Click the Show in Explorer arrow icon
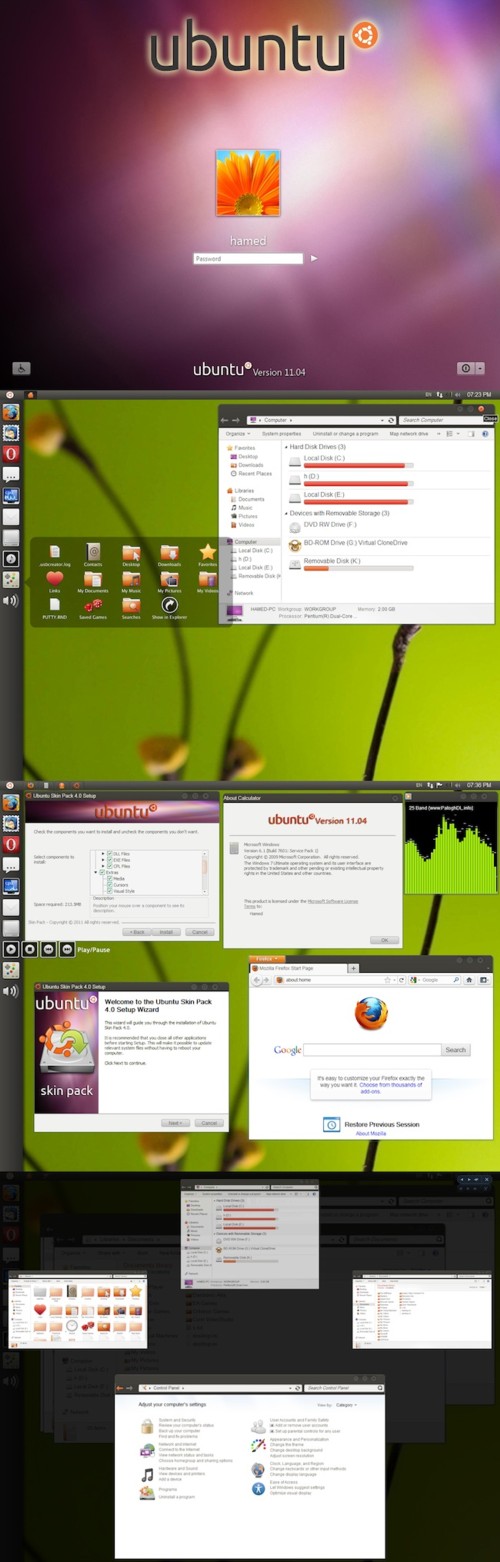This screenshot has width=500, height=1562. click(170, 605)
